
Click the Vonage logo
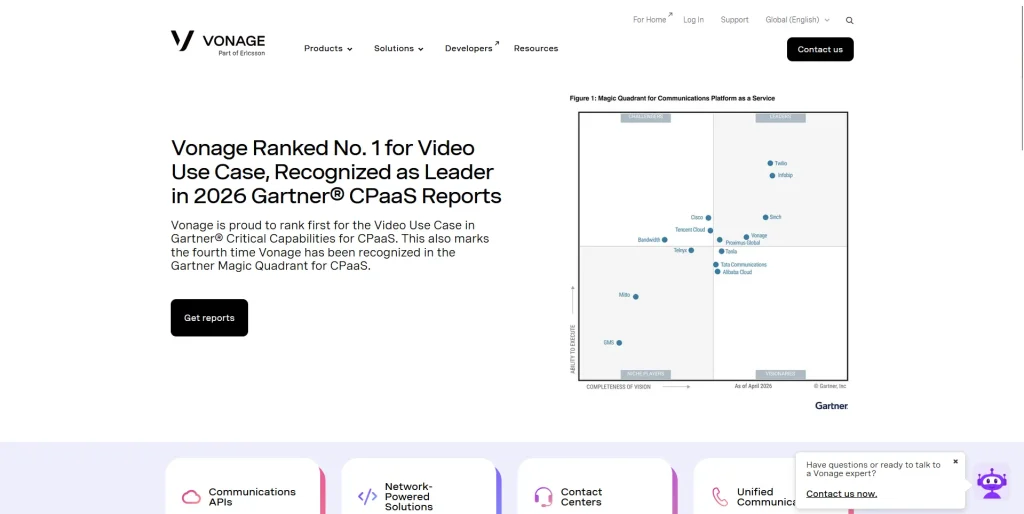pyautogui.click(x=218, y=43)
